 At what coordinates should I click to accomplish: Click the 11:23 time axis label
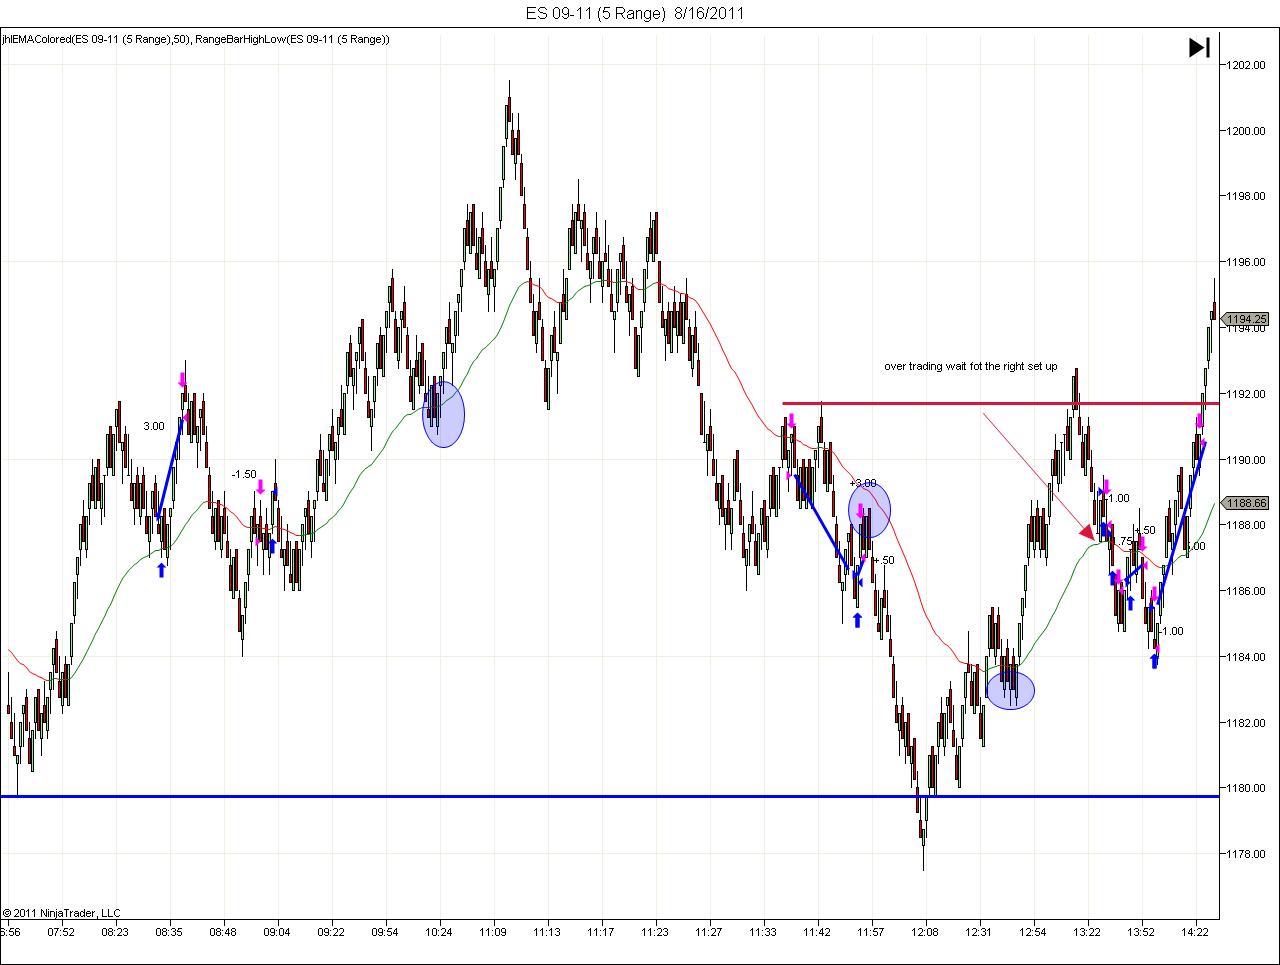pyautogui.click(x=655, y=932)
